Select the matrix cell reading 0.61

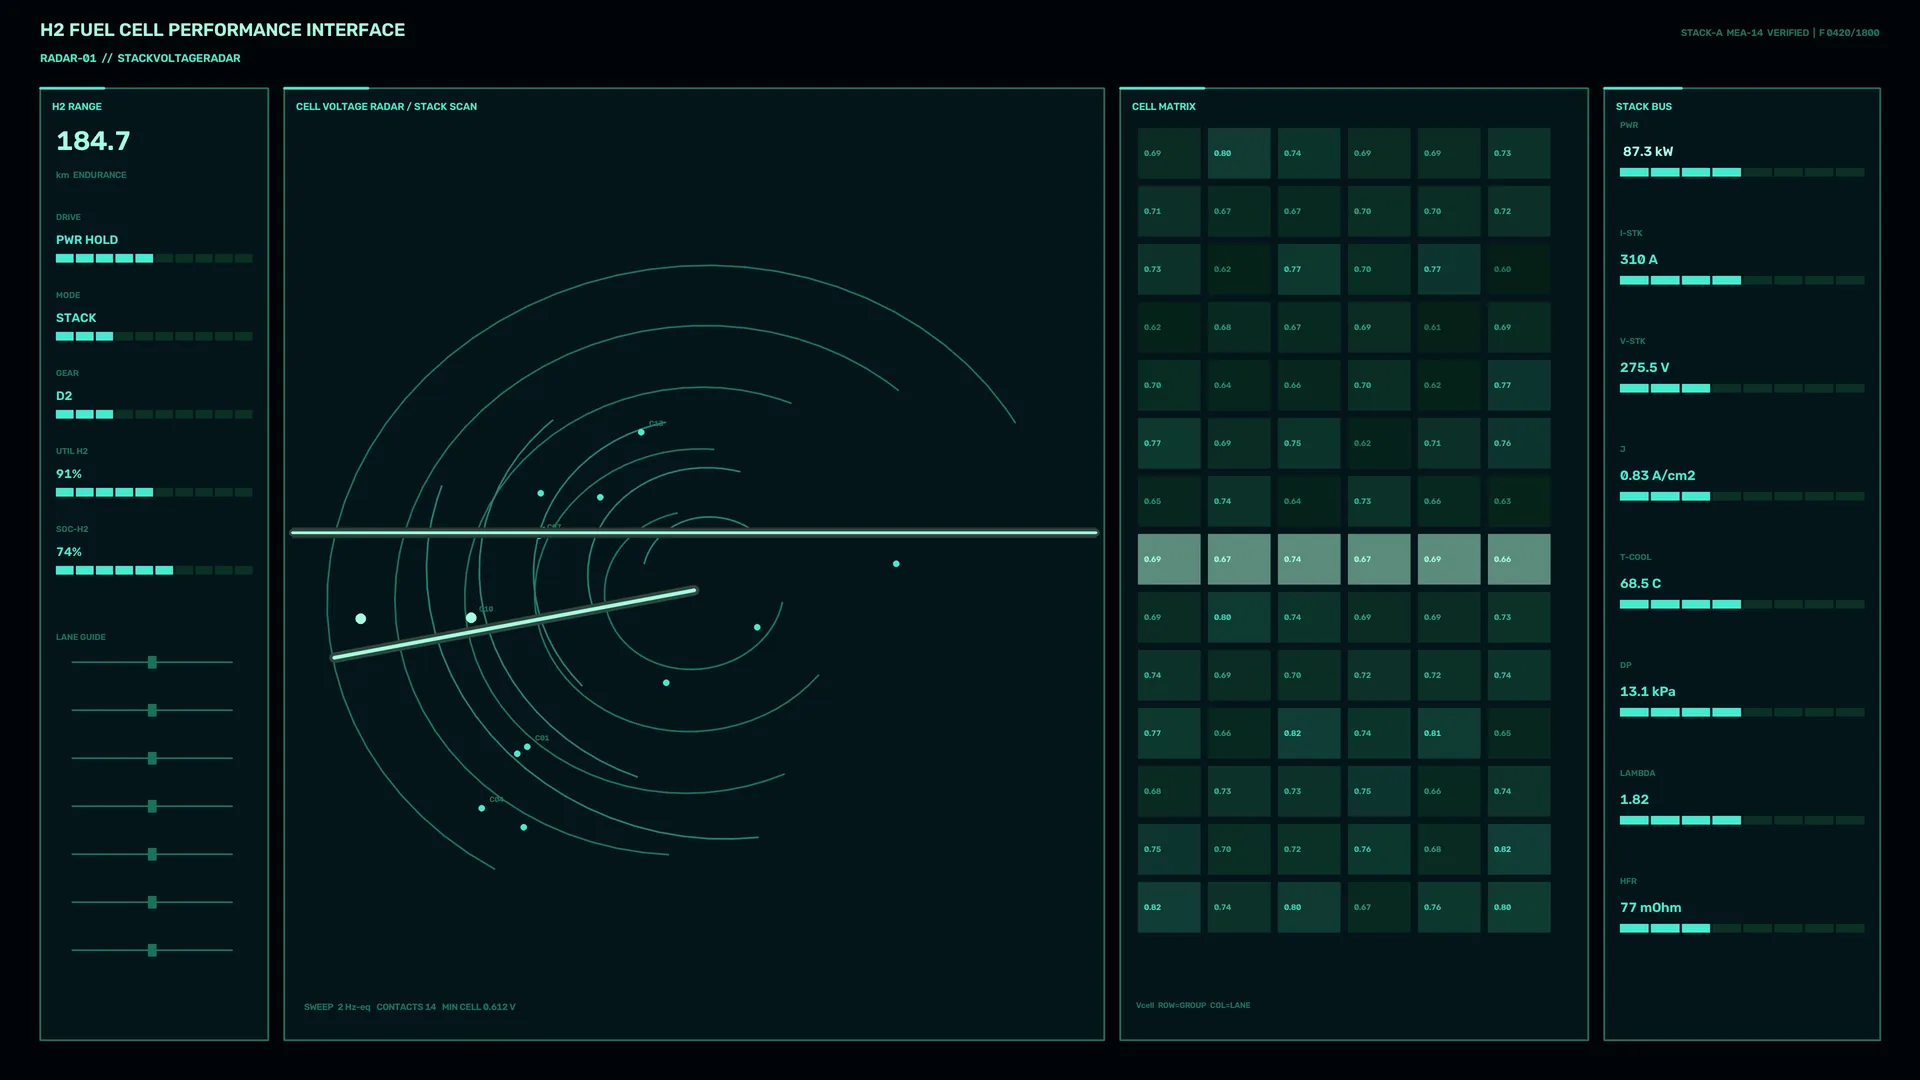pos(1449,327)
